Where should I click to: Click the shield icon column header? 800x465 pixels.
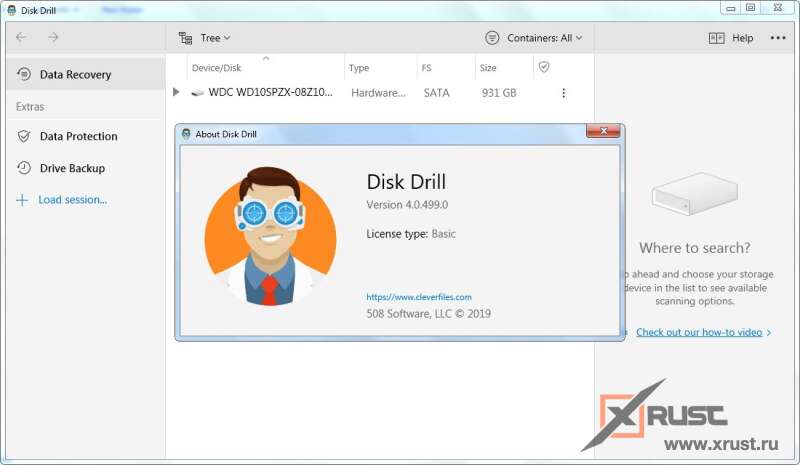point(544,67)
